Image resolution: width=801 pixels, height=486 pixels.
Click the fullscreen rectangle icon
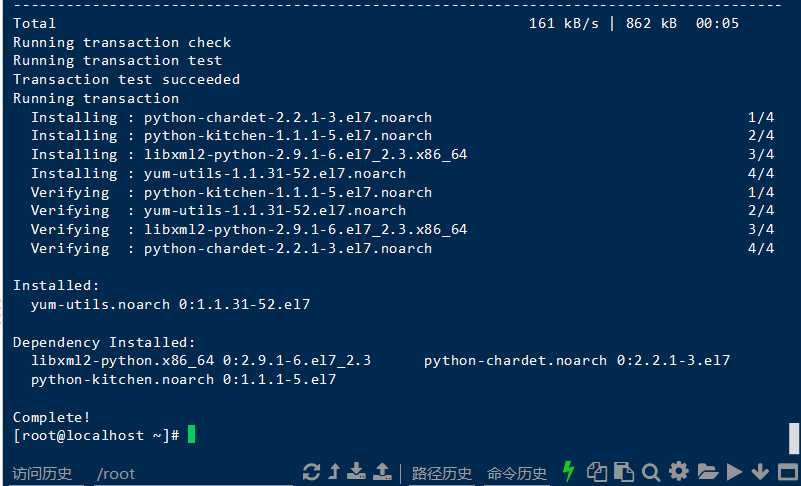click(x=789, y=472)
